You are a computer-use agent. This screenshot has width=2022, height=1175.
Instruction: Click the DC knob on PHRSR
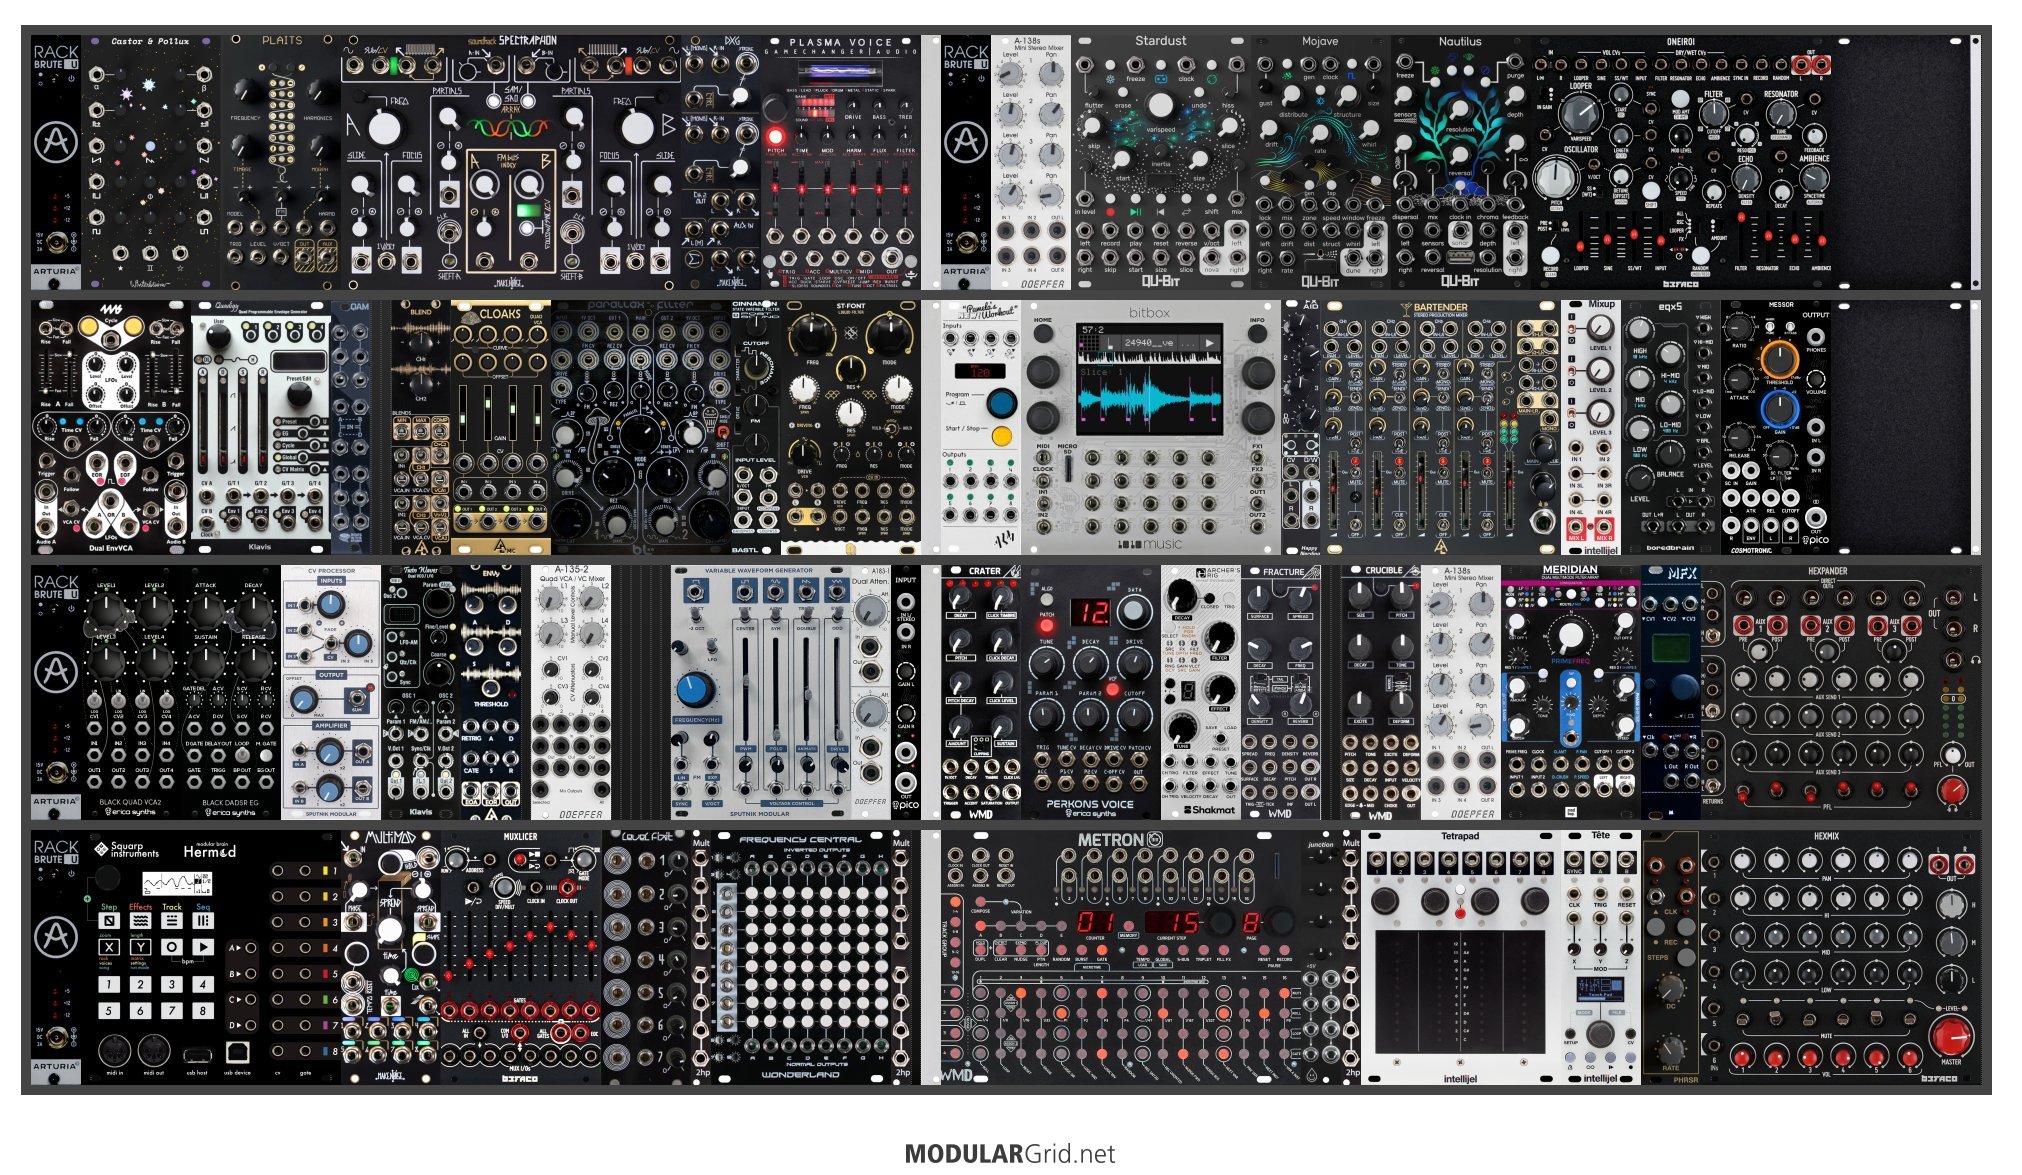pos(1671,989)
